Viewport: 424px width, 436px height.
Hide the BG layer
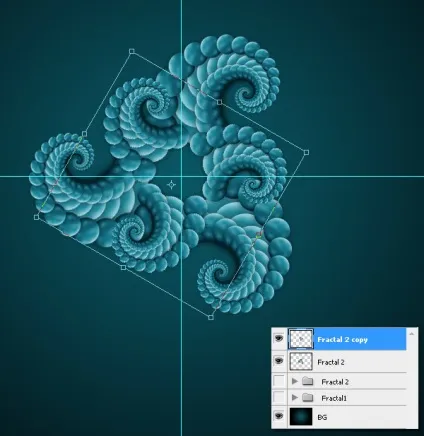tap(279, 416)
